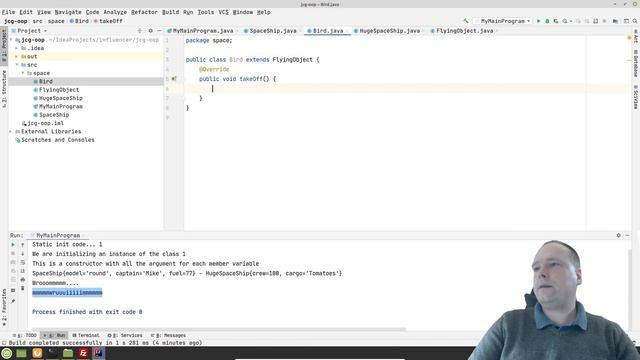Select FlyingObject in project tree

coord(59,90)
